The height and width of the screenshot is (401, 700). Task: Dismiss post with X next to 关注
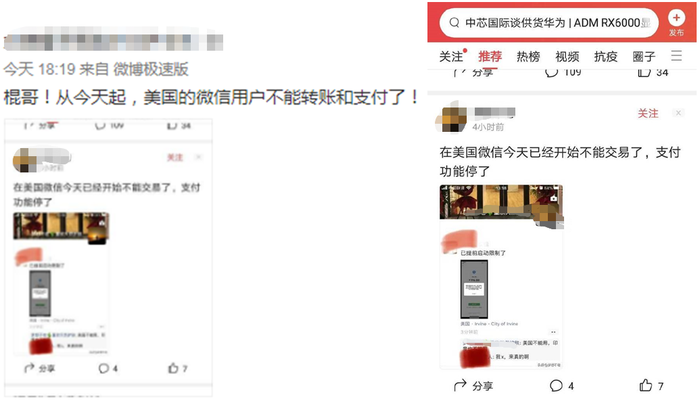(x=678, y=113)
